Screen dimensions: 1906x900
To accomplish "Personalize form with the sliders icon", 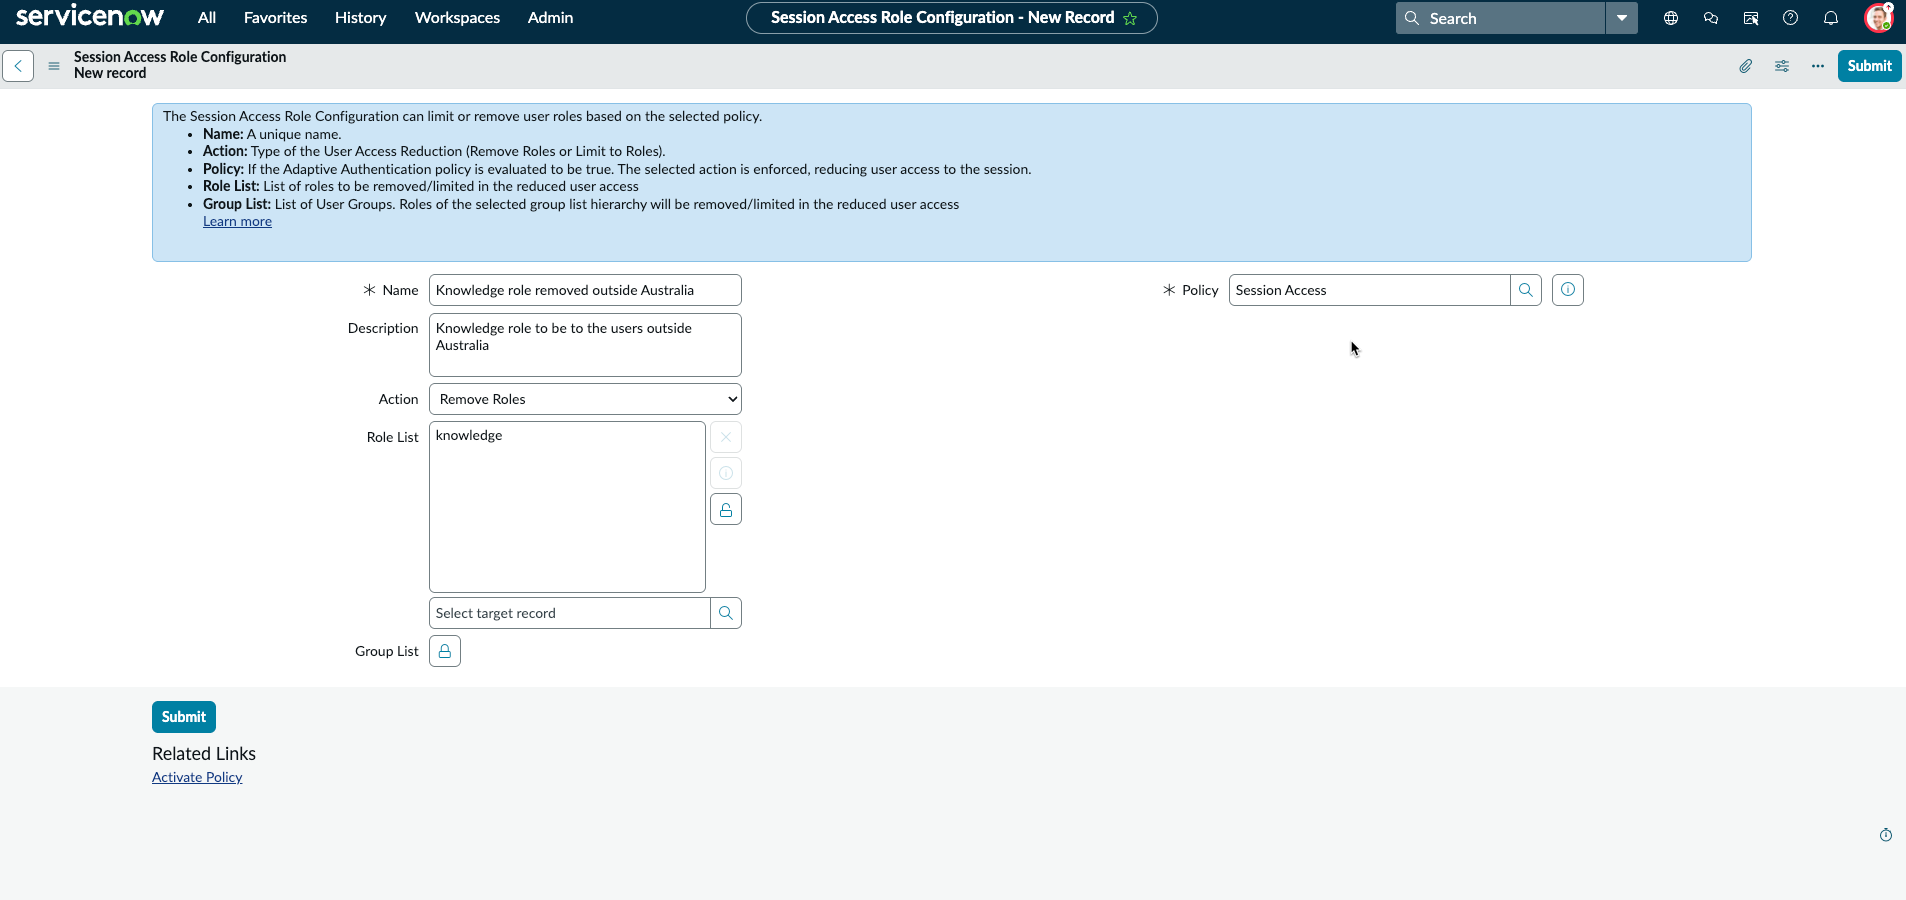I will pyautogui.click(x=1782, y=66).
